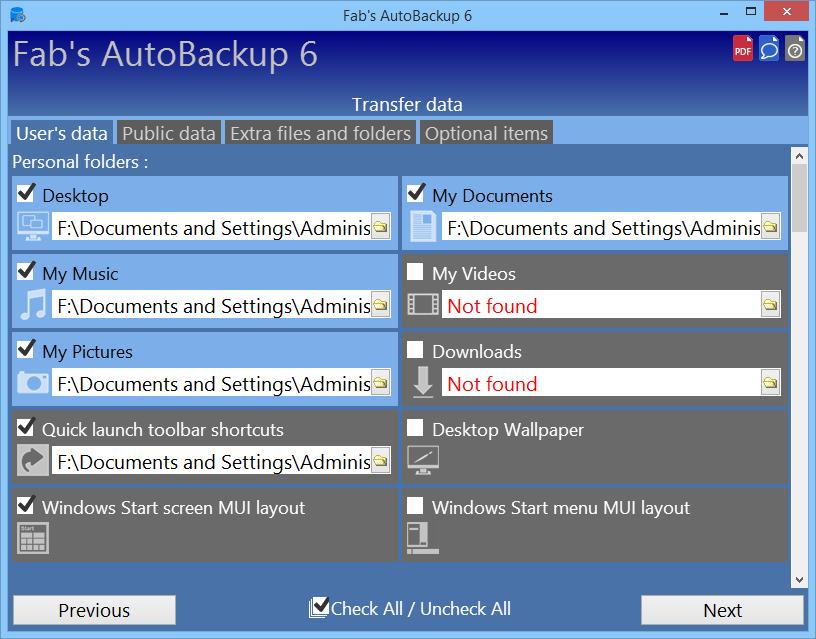The height and width of the screenshot is (639, 816).
Task: Browse folder for My Videos path
Action: [x=771, y=304]
